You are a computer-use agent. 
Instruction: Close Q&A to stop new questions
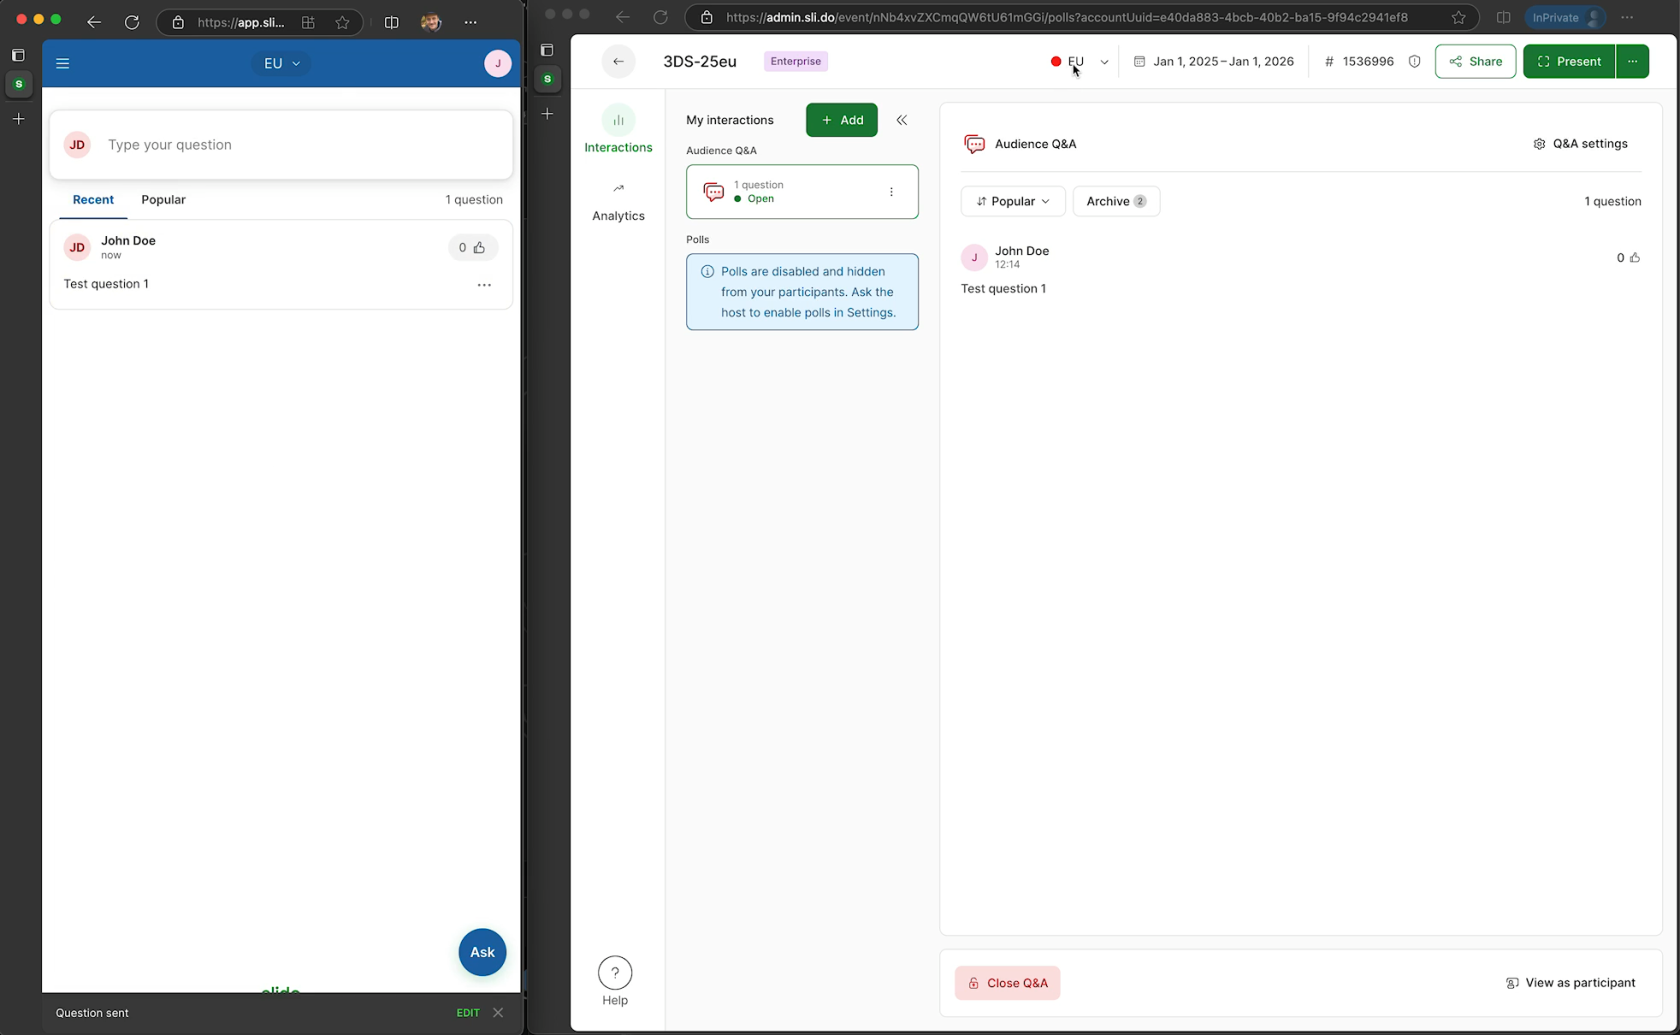(x=1007, y=983)
